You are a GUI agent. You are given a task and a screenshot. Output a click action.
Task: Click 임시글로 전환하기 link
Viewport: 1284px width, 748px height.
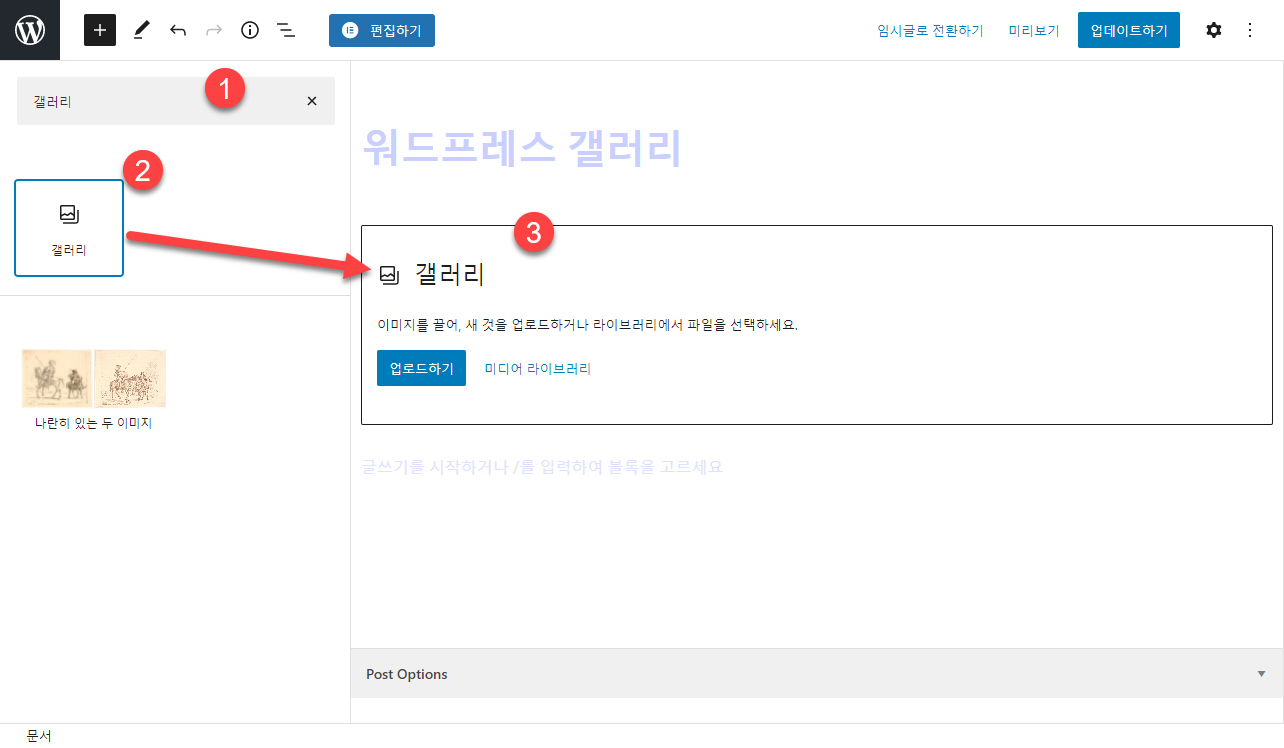[x=930, y=31]
